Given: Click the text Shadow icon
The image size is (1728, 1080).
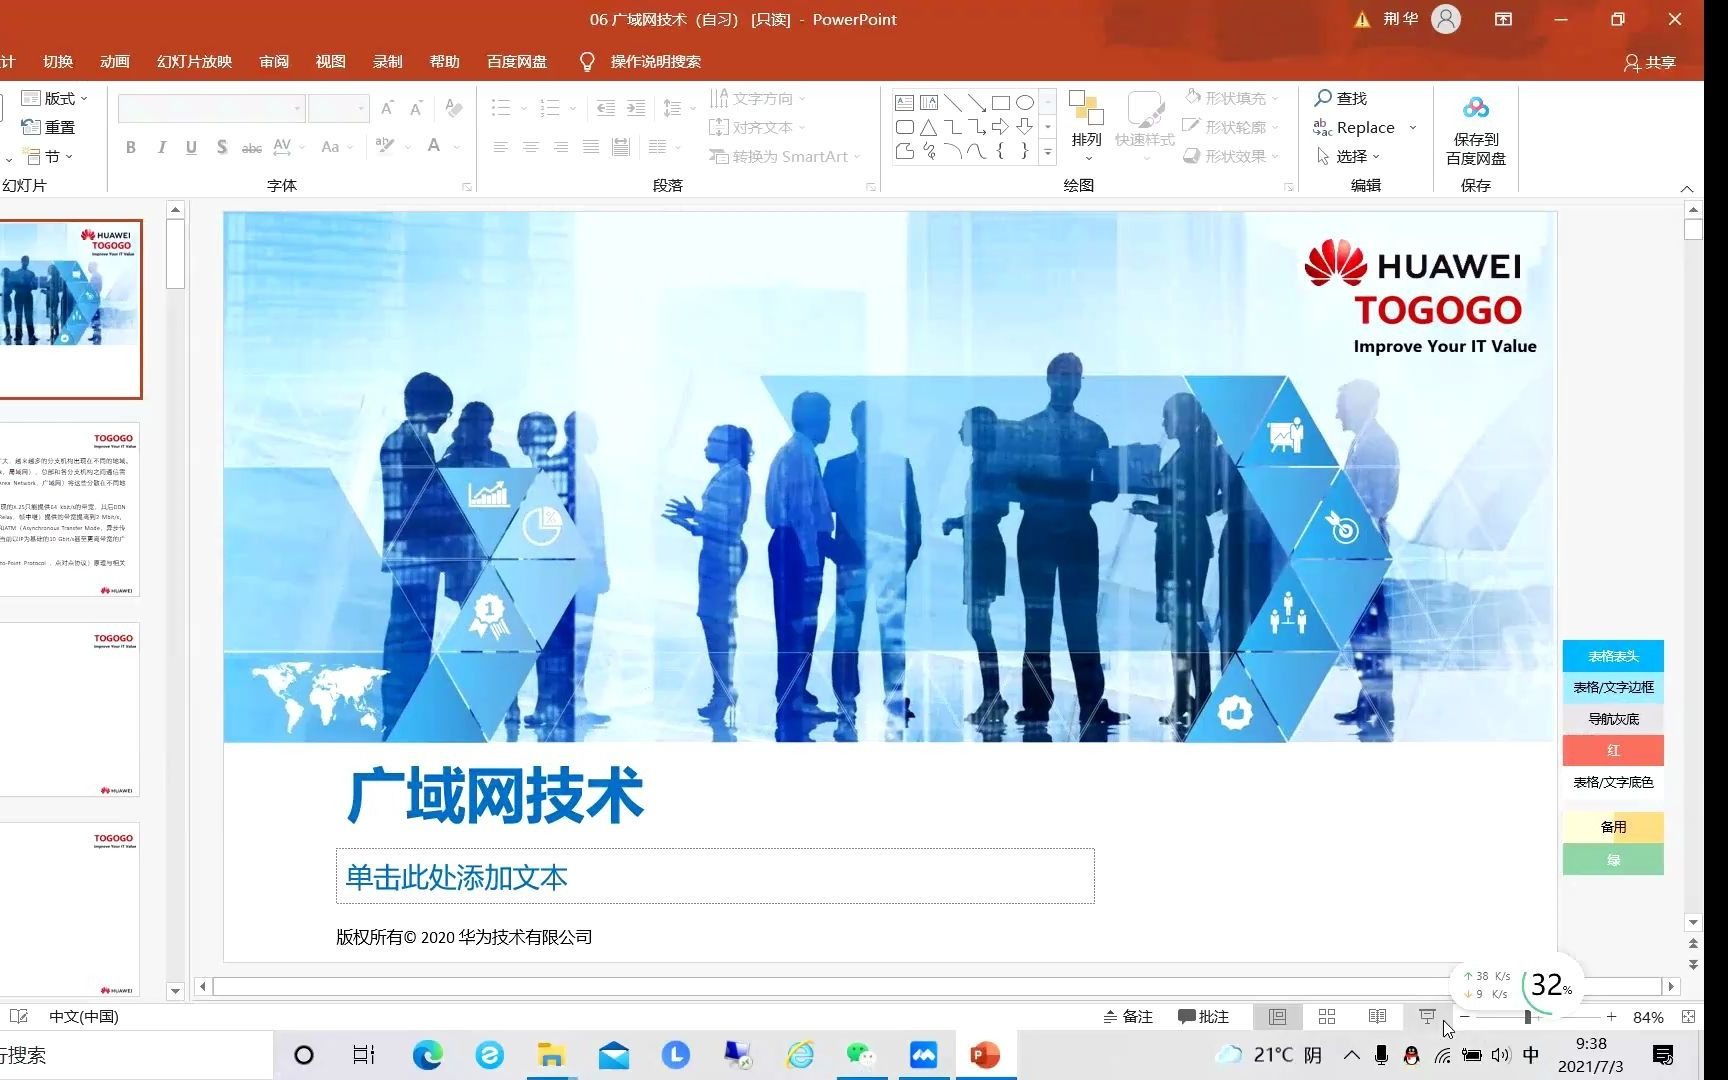Looking at the screenshot, I should click(x=222, y=147).
